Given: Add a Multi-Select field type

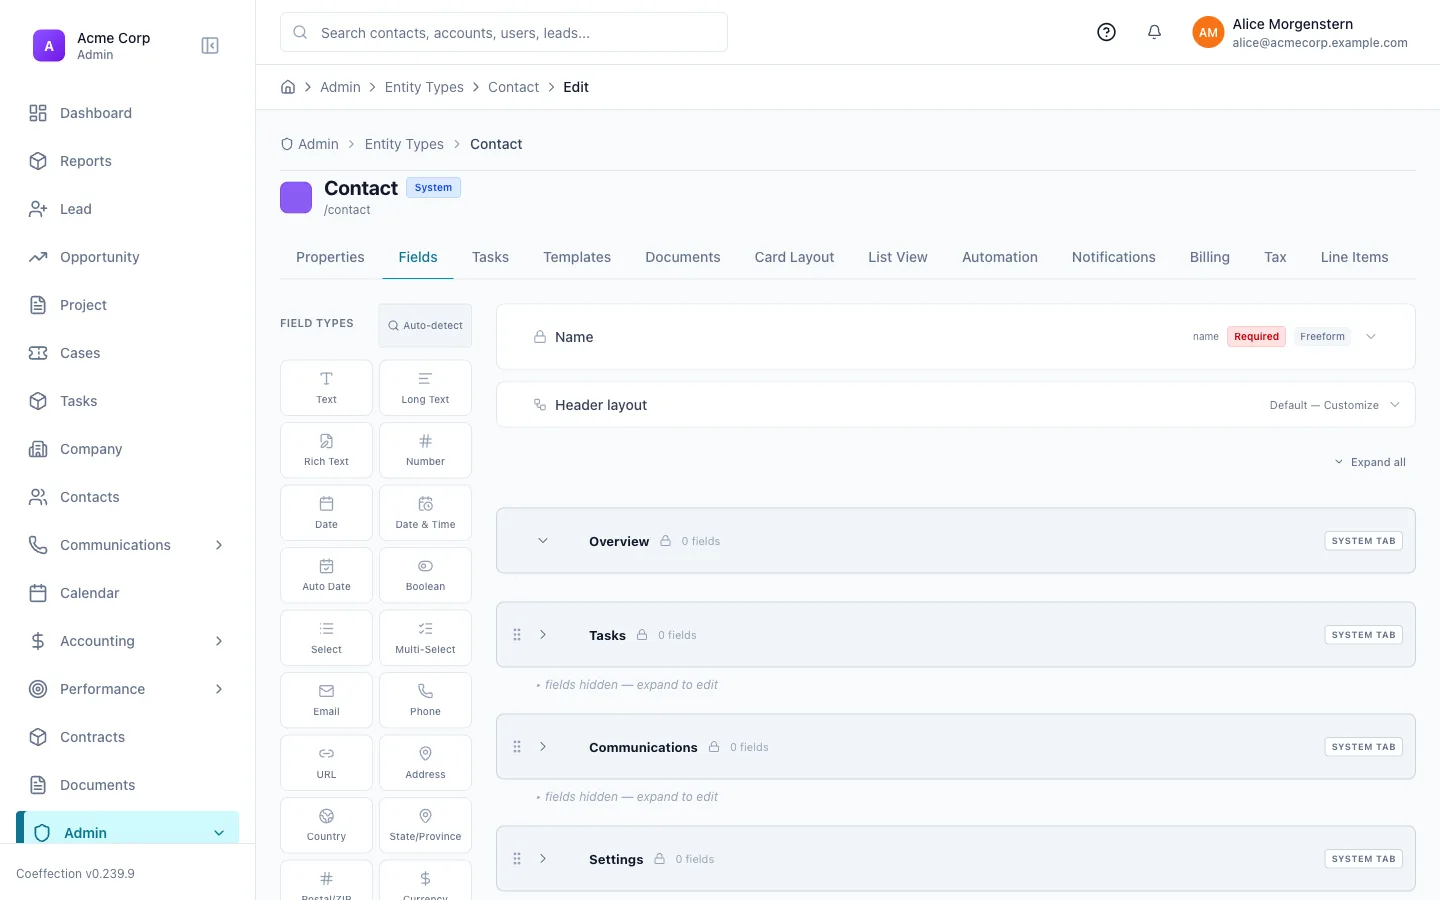Looking at the screenshot, I should [425, 638].
